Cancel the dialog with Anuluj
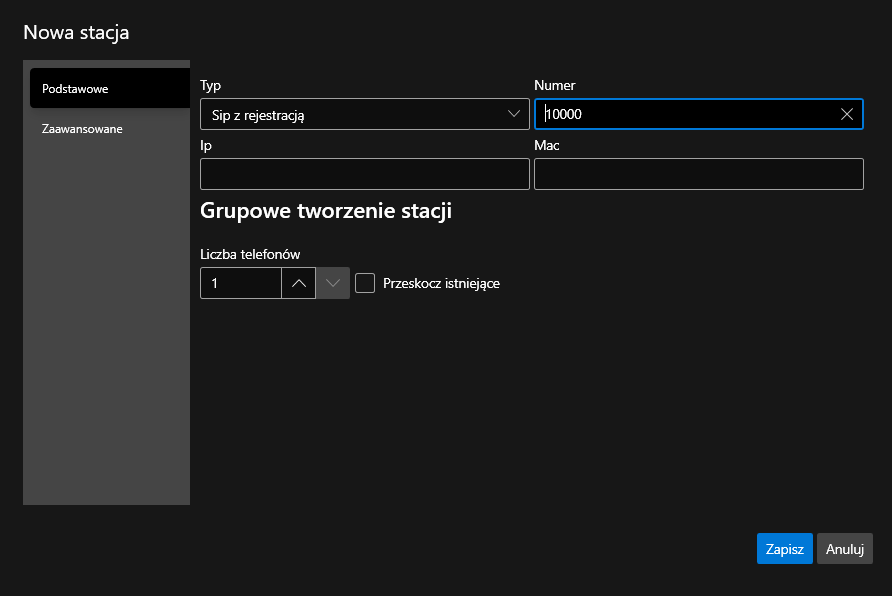Image resolution: width=892 pixels, height=596 pixels. [x=844, y=548]
